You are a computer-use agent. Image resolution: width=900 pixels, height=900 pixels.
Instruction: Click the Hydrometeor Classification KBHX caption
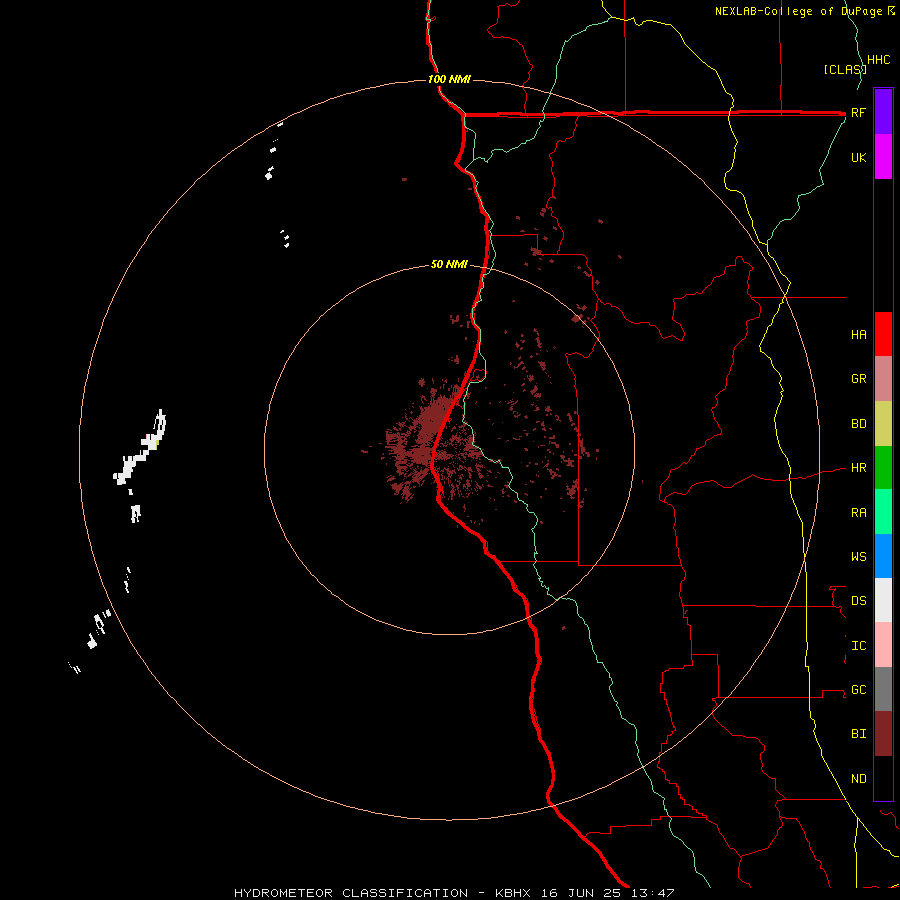[454, 893]
